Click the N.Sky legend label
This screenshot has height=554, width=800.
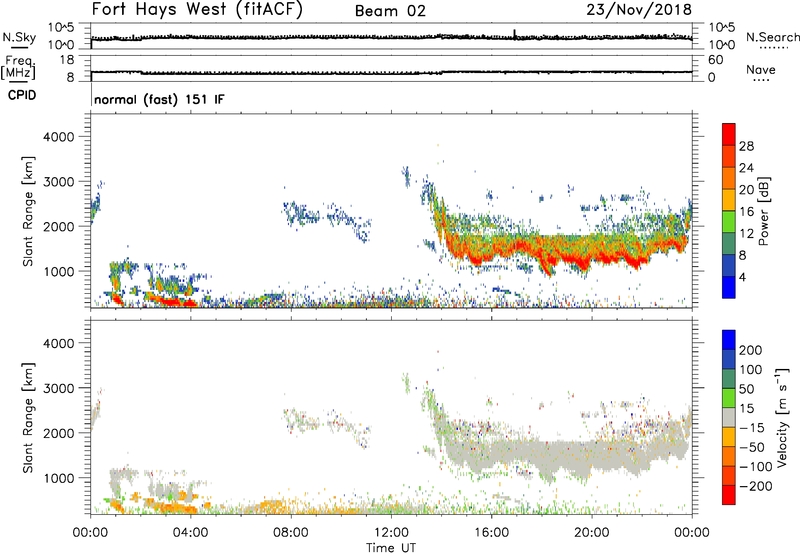[19, 37]
